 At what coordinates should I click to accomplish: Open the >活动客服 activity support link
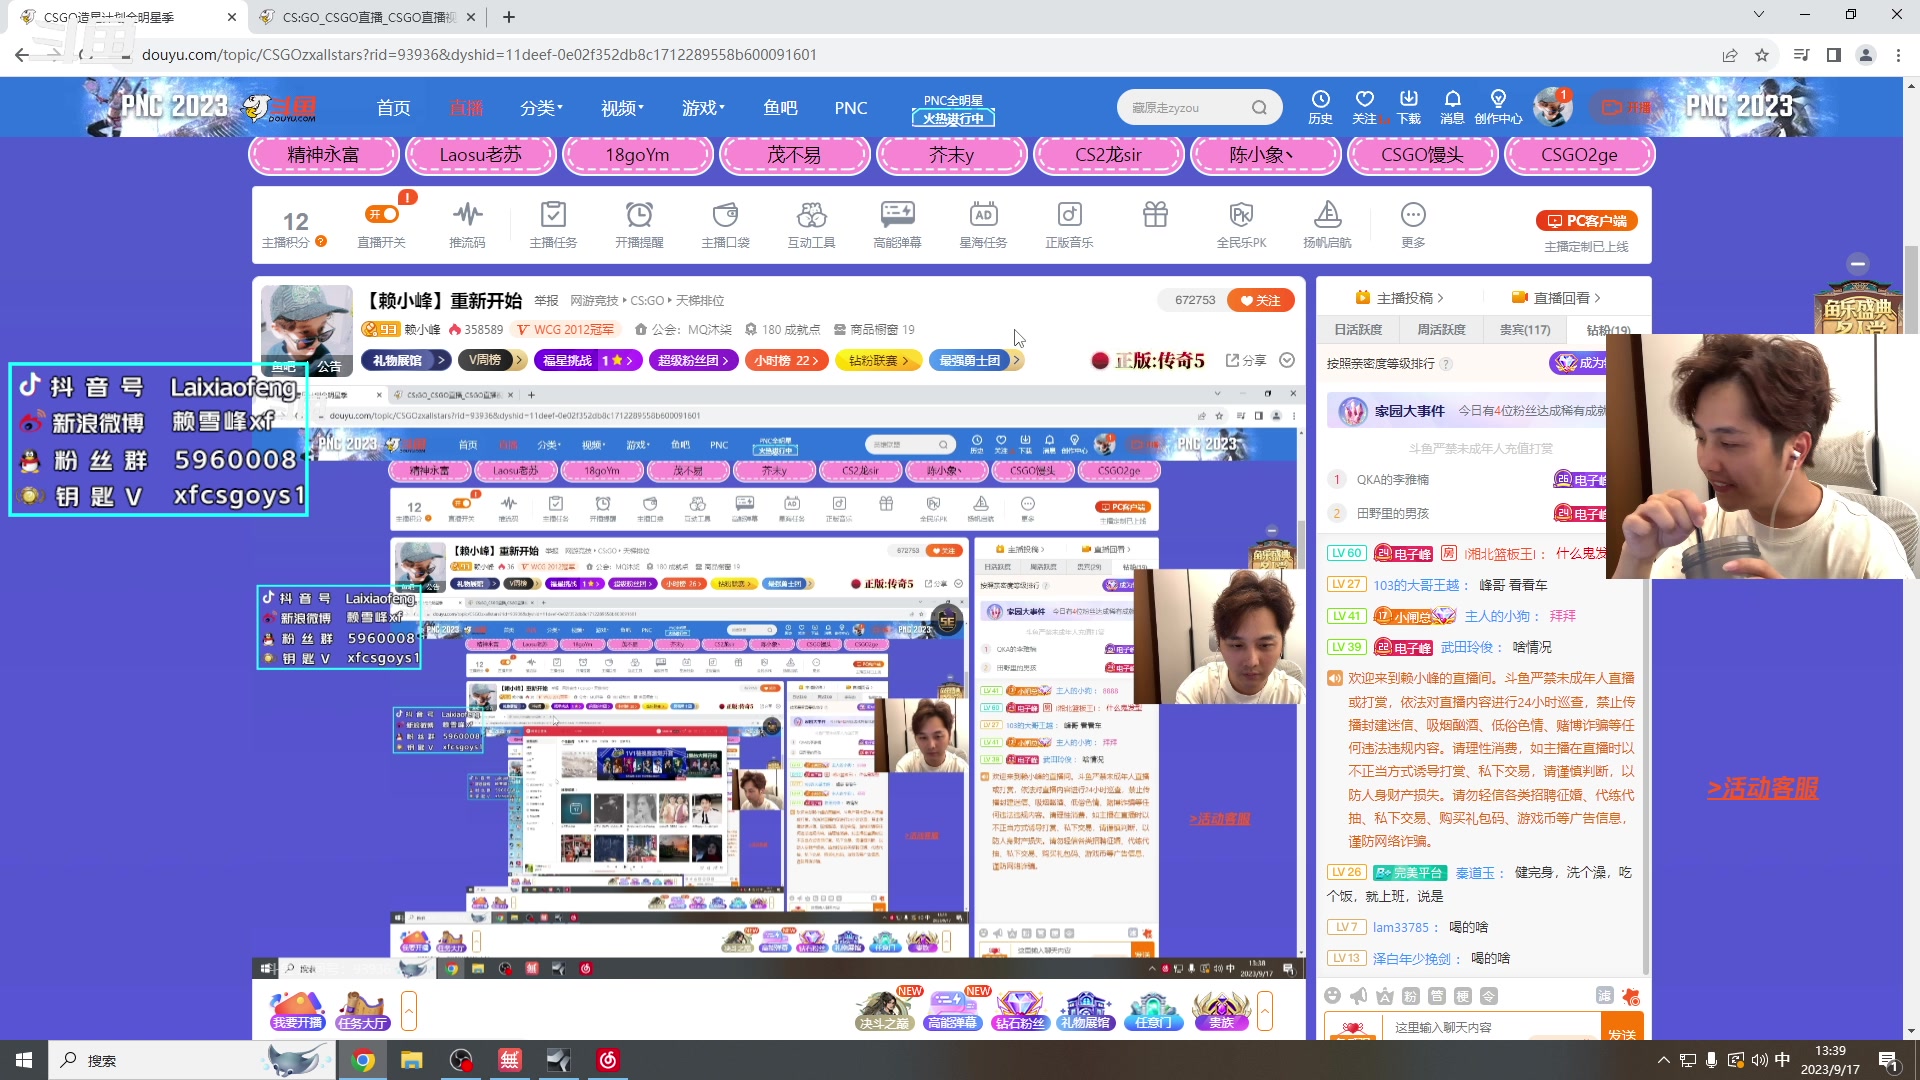click(x=1762, y=788)
